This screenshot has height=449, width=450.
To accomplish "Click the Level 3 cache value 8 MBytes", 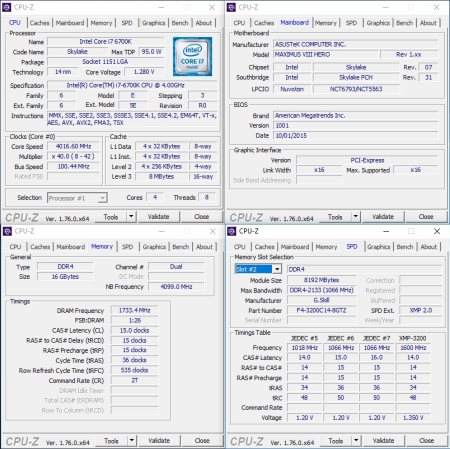I will 161,176.
